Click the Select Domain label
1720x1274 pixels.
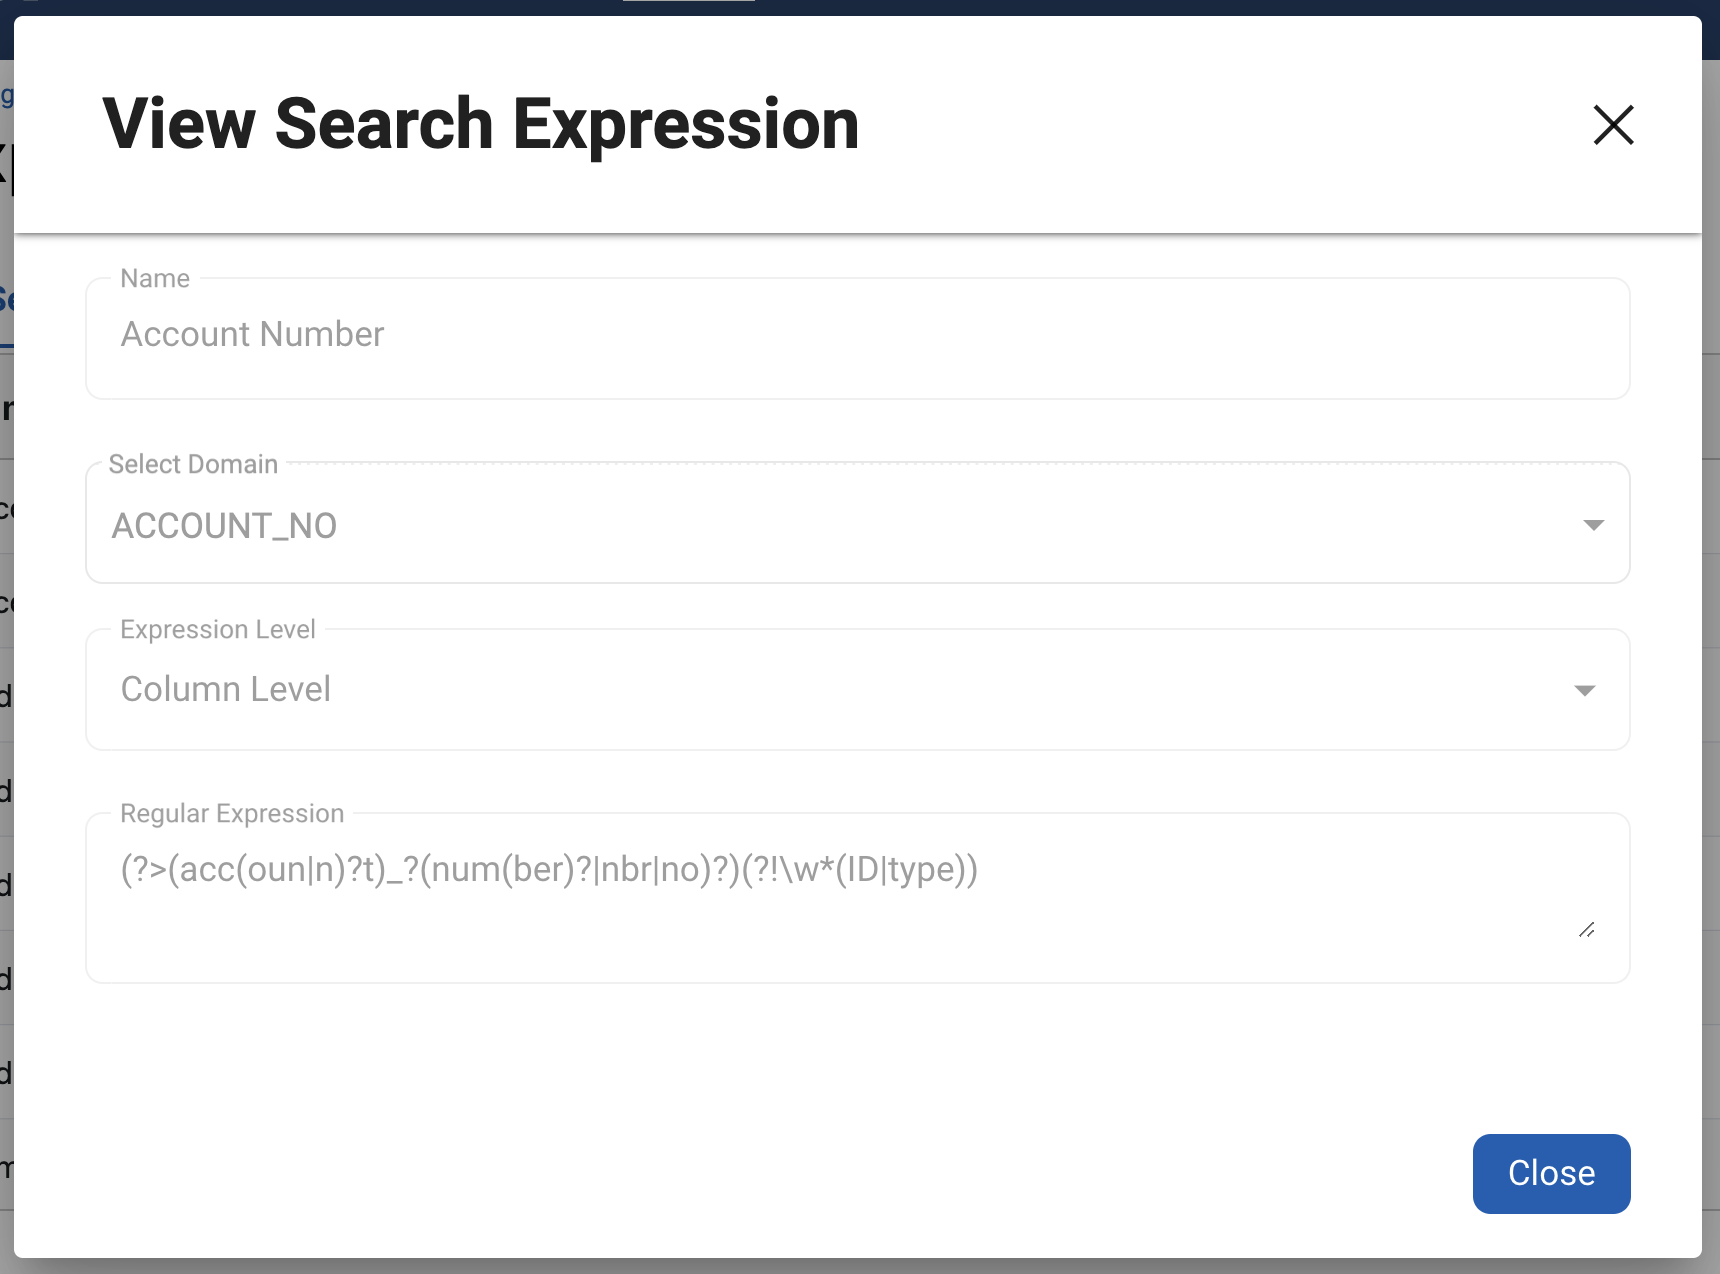click(x=193, y=464)
